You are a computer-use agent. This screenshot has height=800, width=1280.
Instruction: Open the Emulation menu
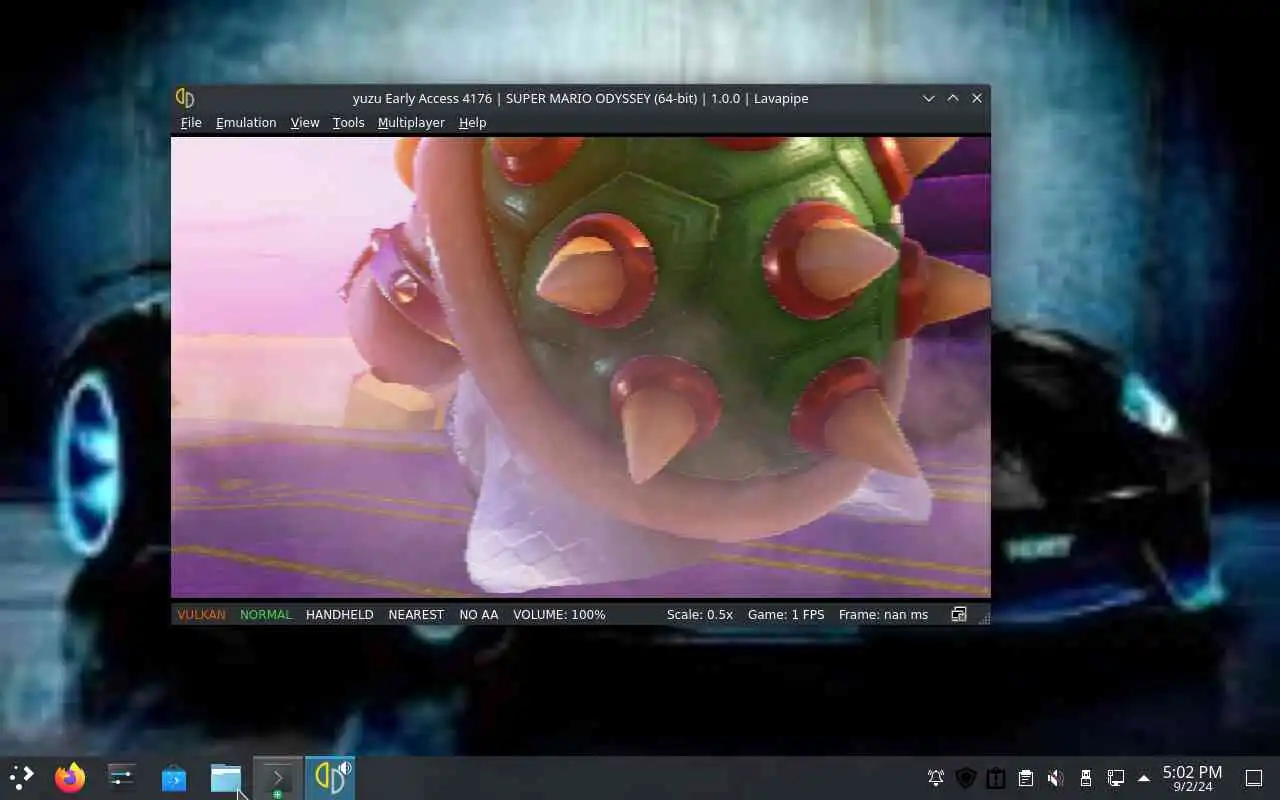[246, 123]
